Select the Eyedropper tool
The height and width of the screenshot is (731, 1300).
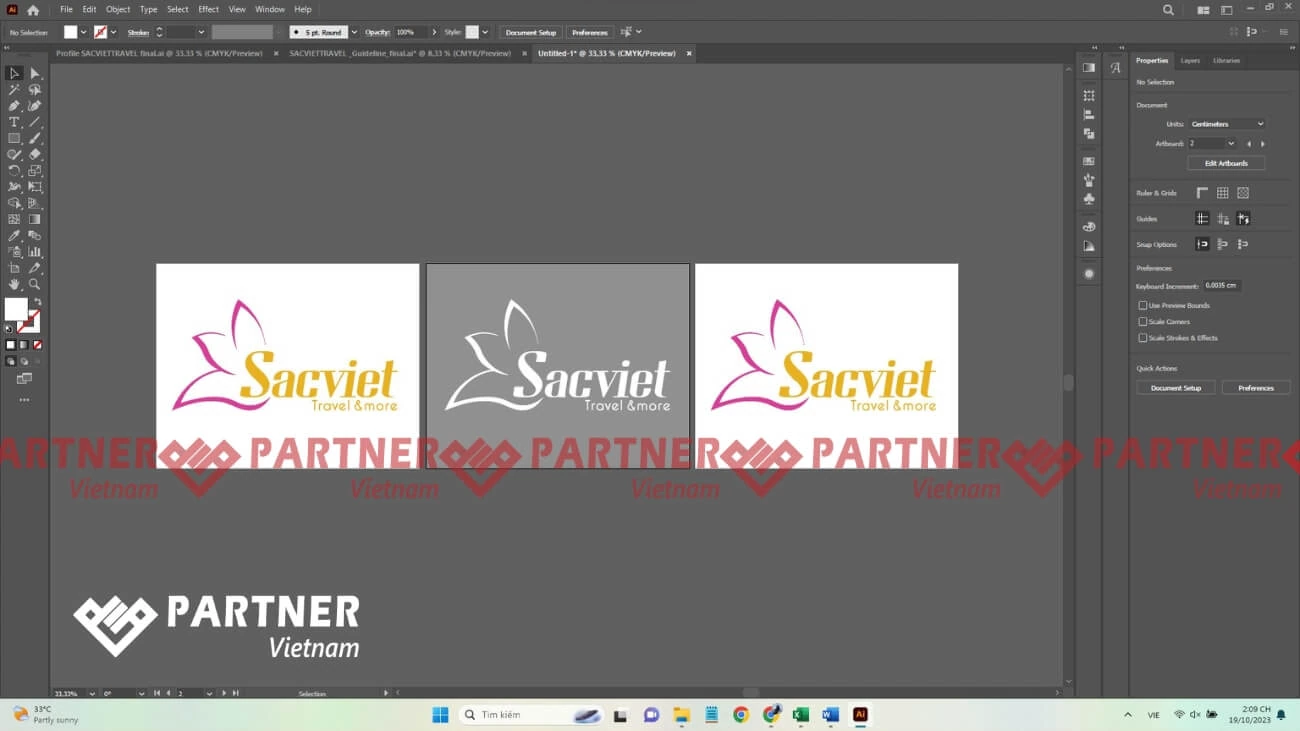click(14, 236)
